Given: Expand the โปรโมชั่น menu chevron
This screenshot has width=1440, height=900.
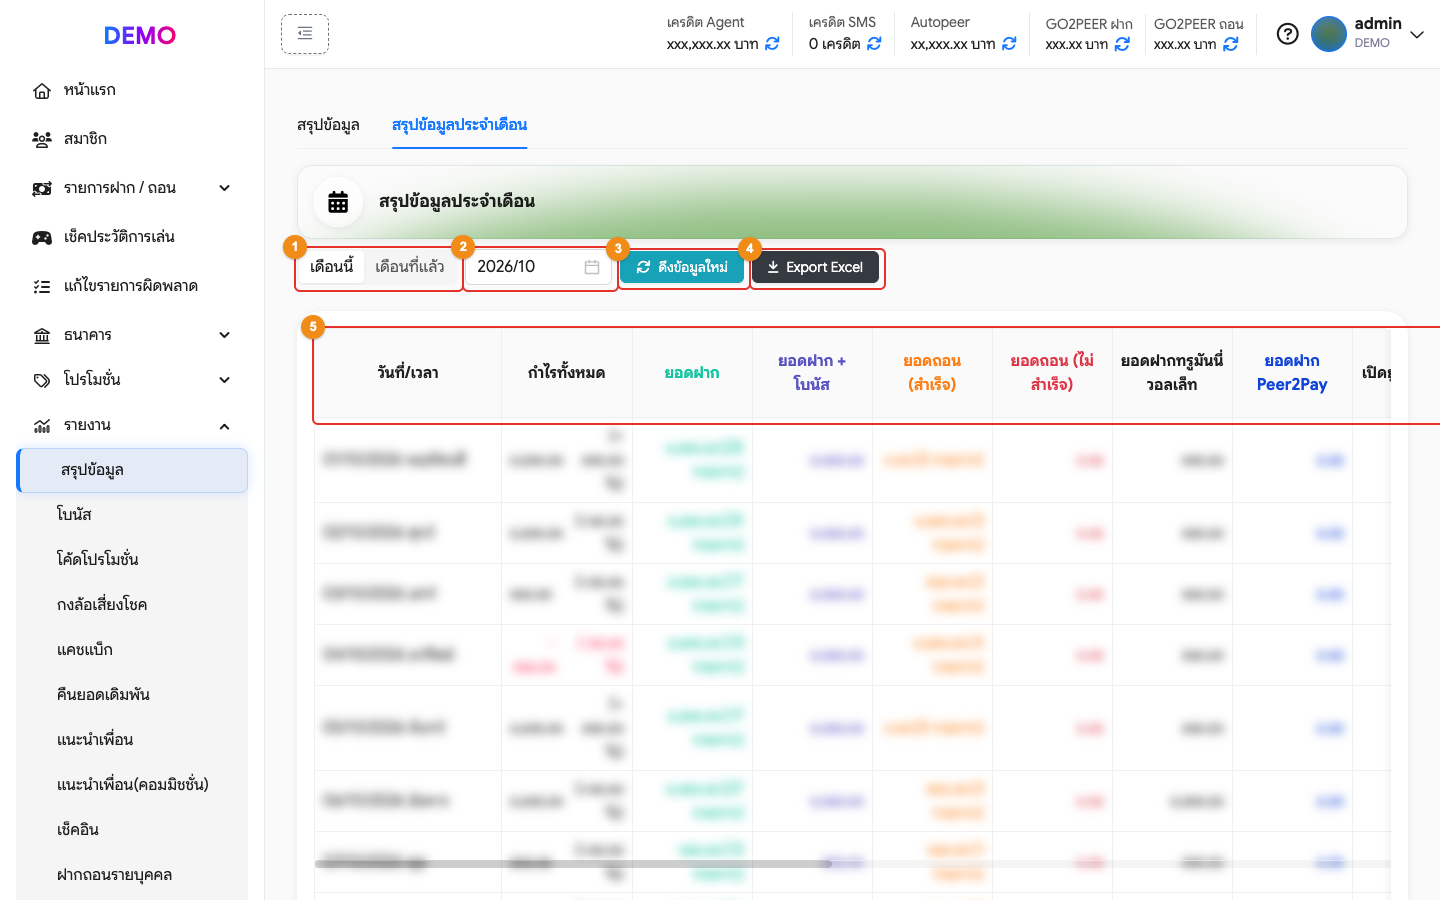Looking at the screenshot, I should 225,380.
